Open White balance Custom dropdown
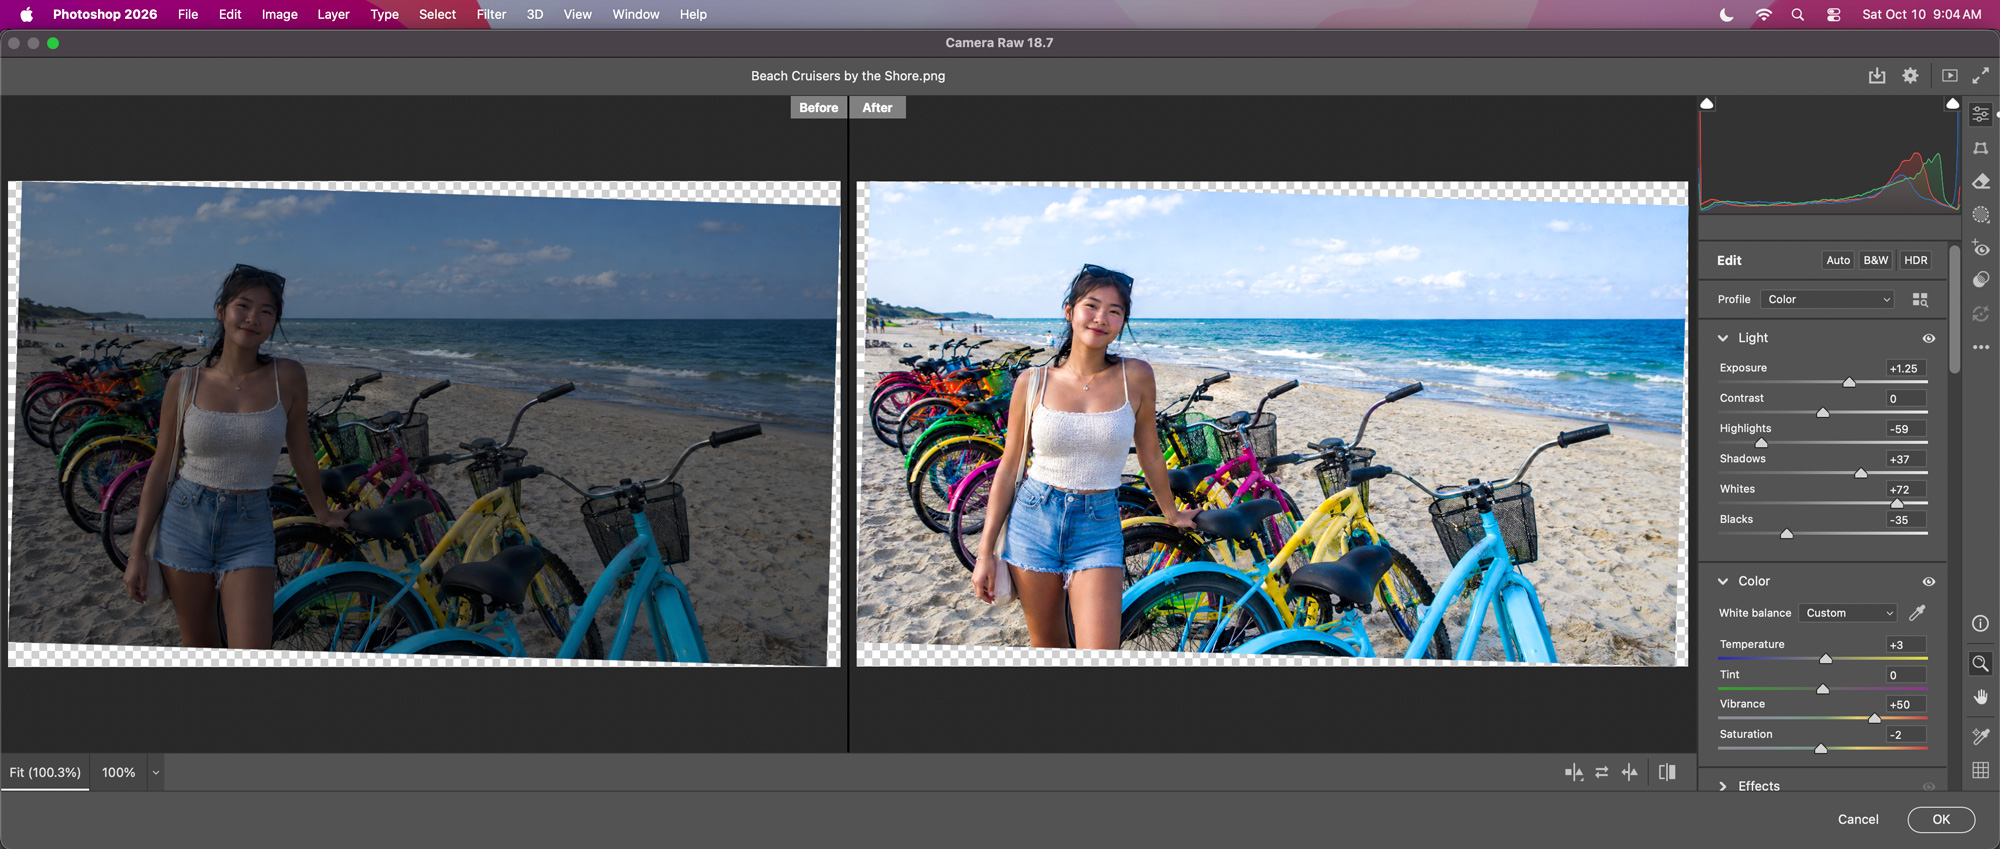2000x849 pixels. click(1848, 613)
